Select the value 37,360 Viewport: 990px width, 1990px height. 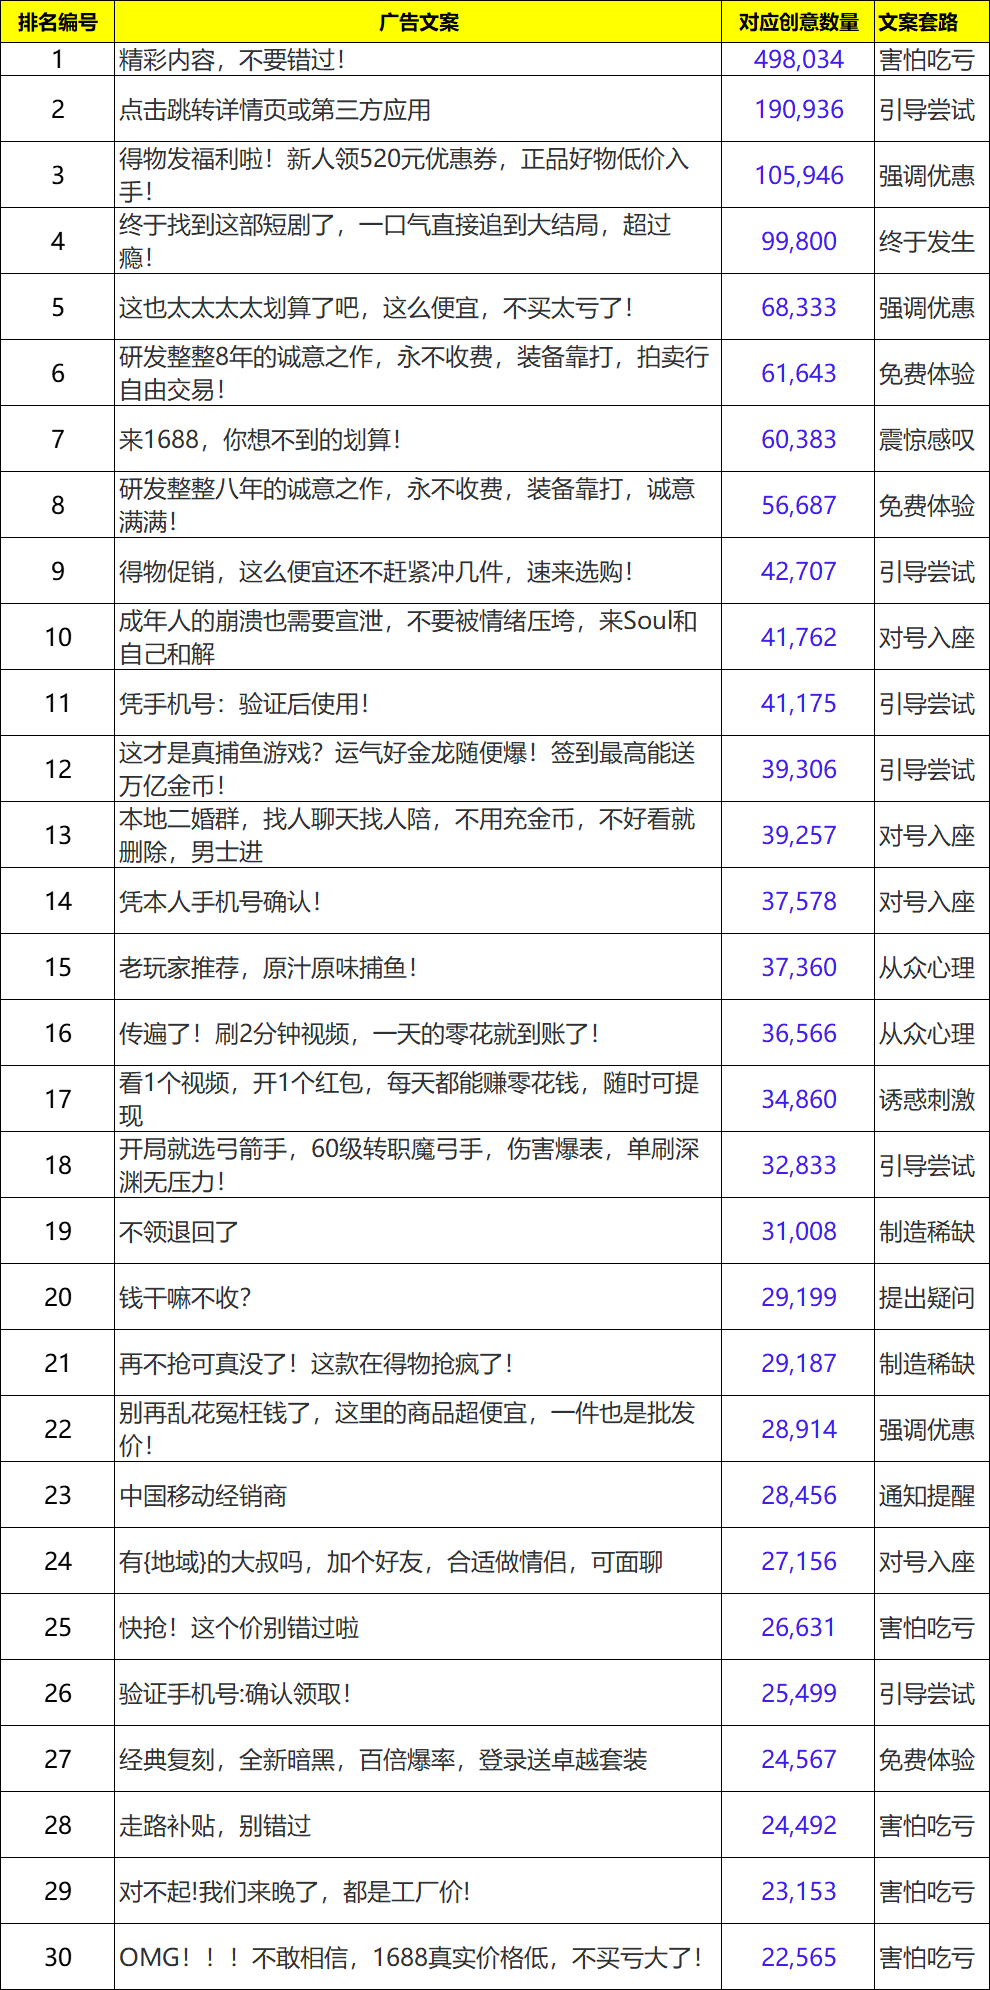[x=799, y=968]
